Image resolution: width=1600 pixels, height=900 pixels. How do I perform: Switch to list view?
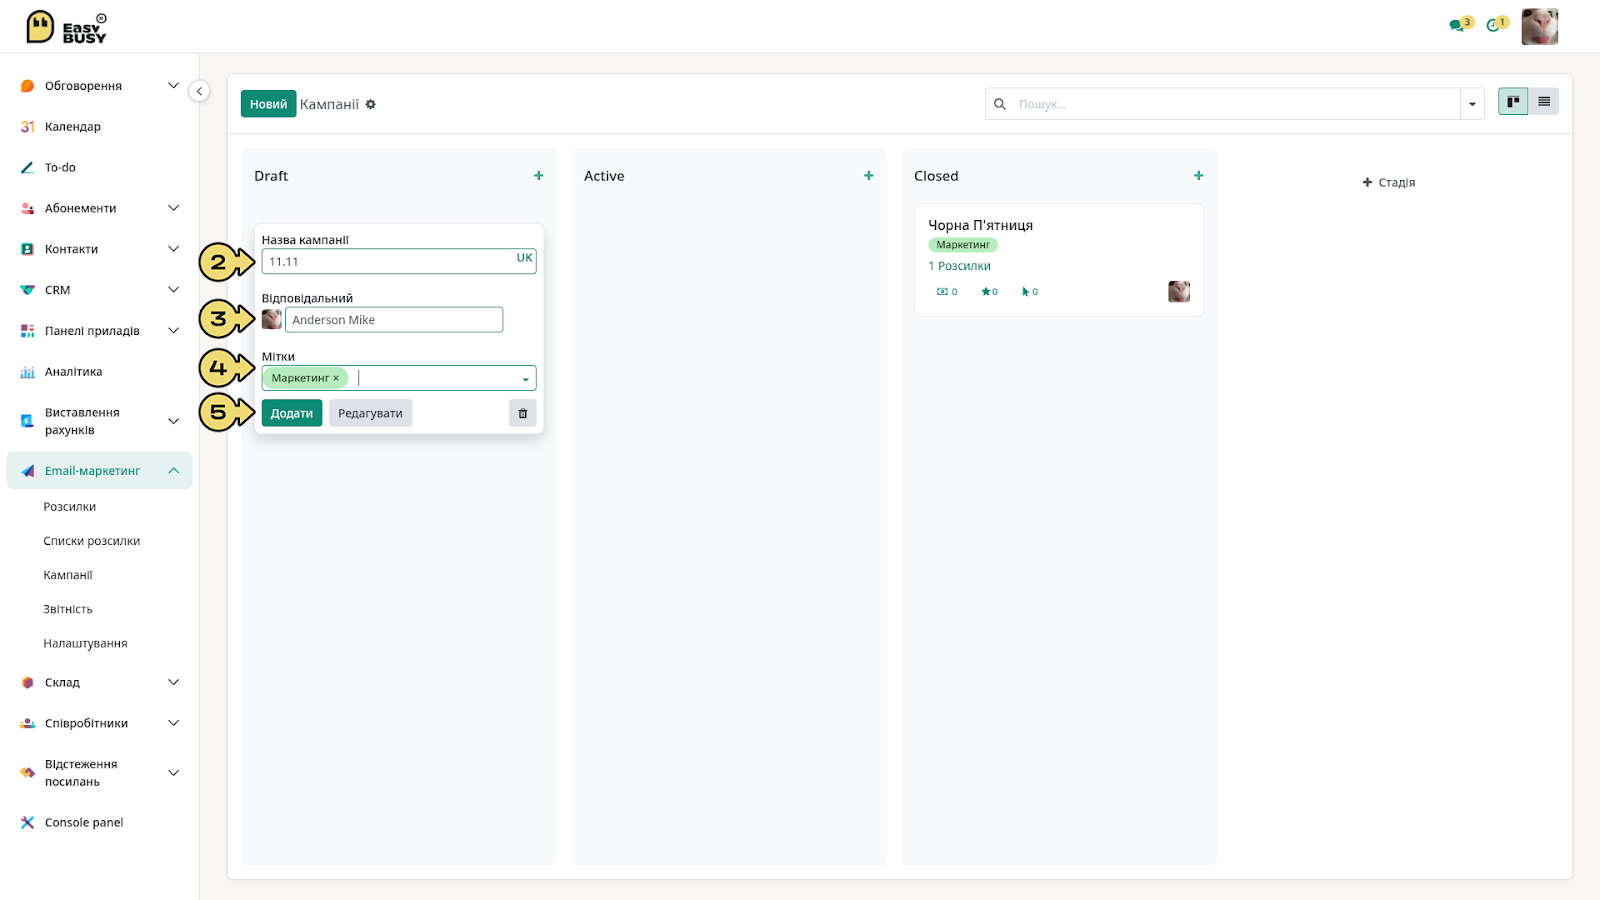(1544, 102)
